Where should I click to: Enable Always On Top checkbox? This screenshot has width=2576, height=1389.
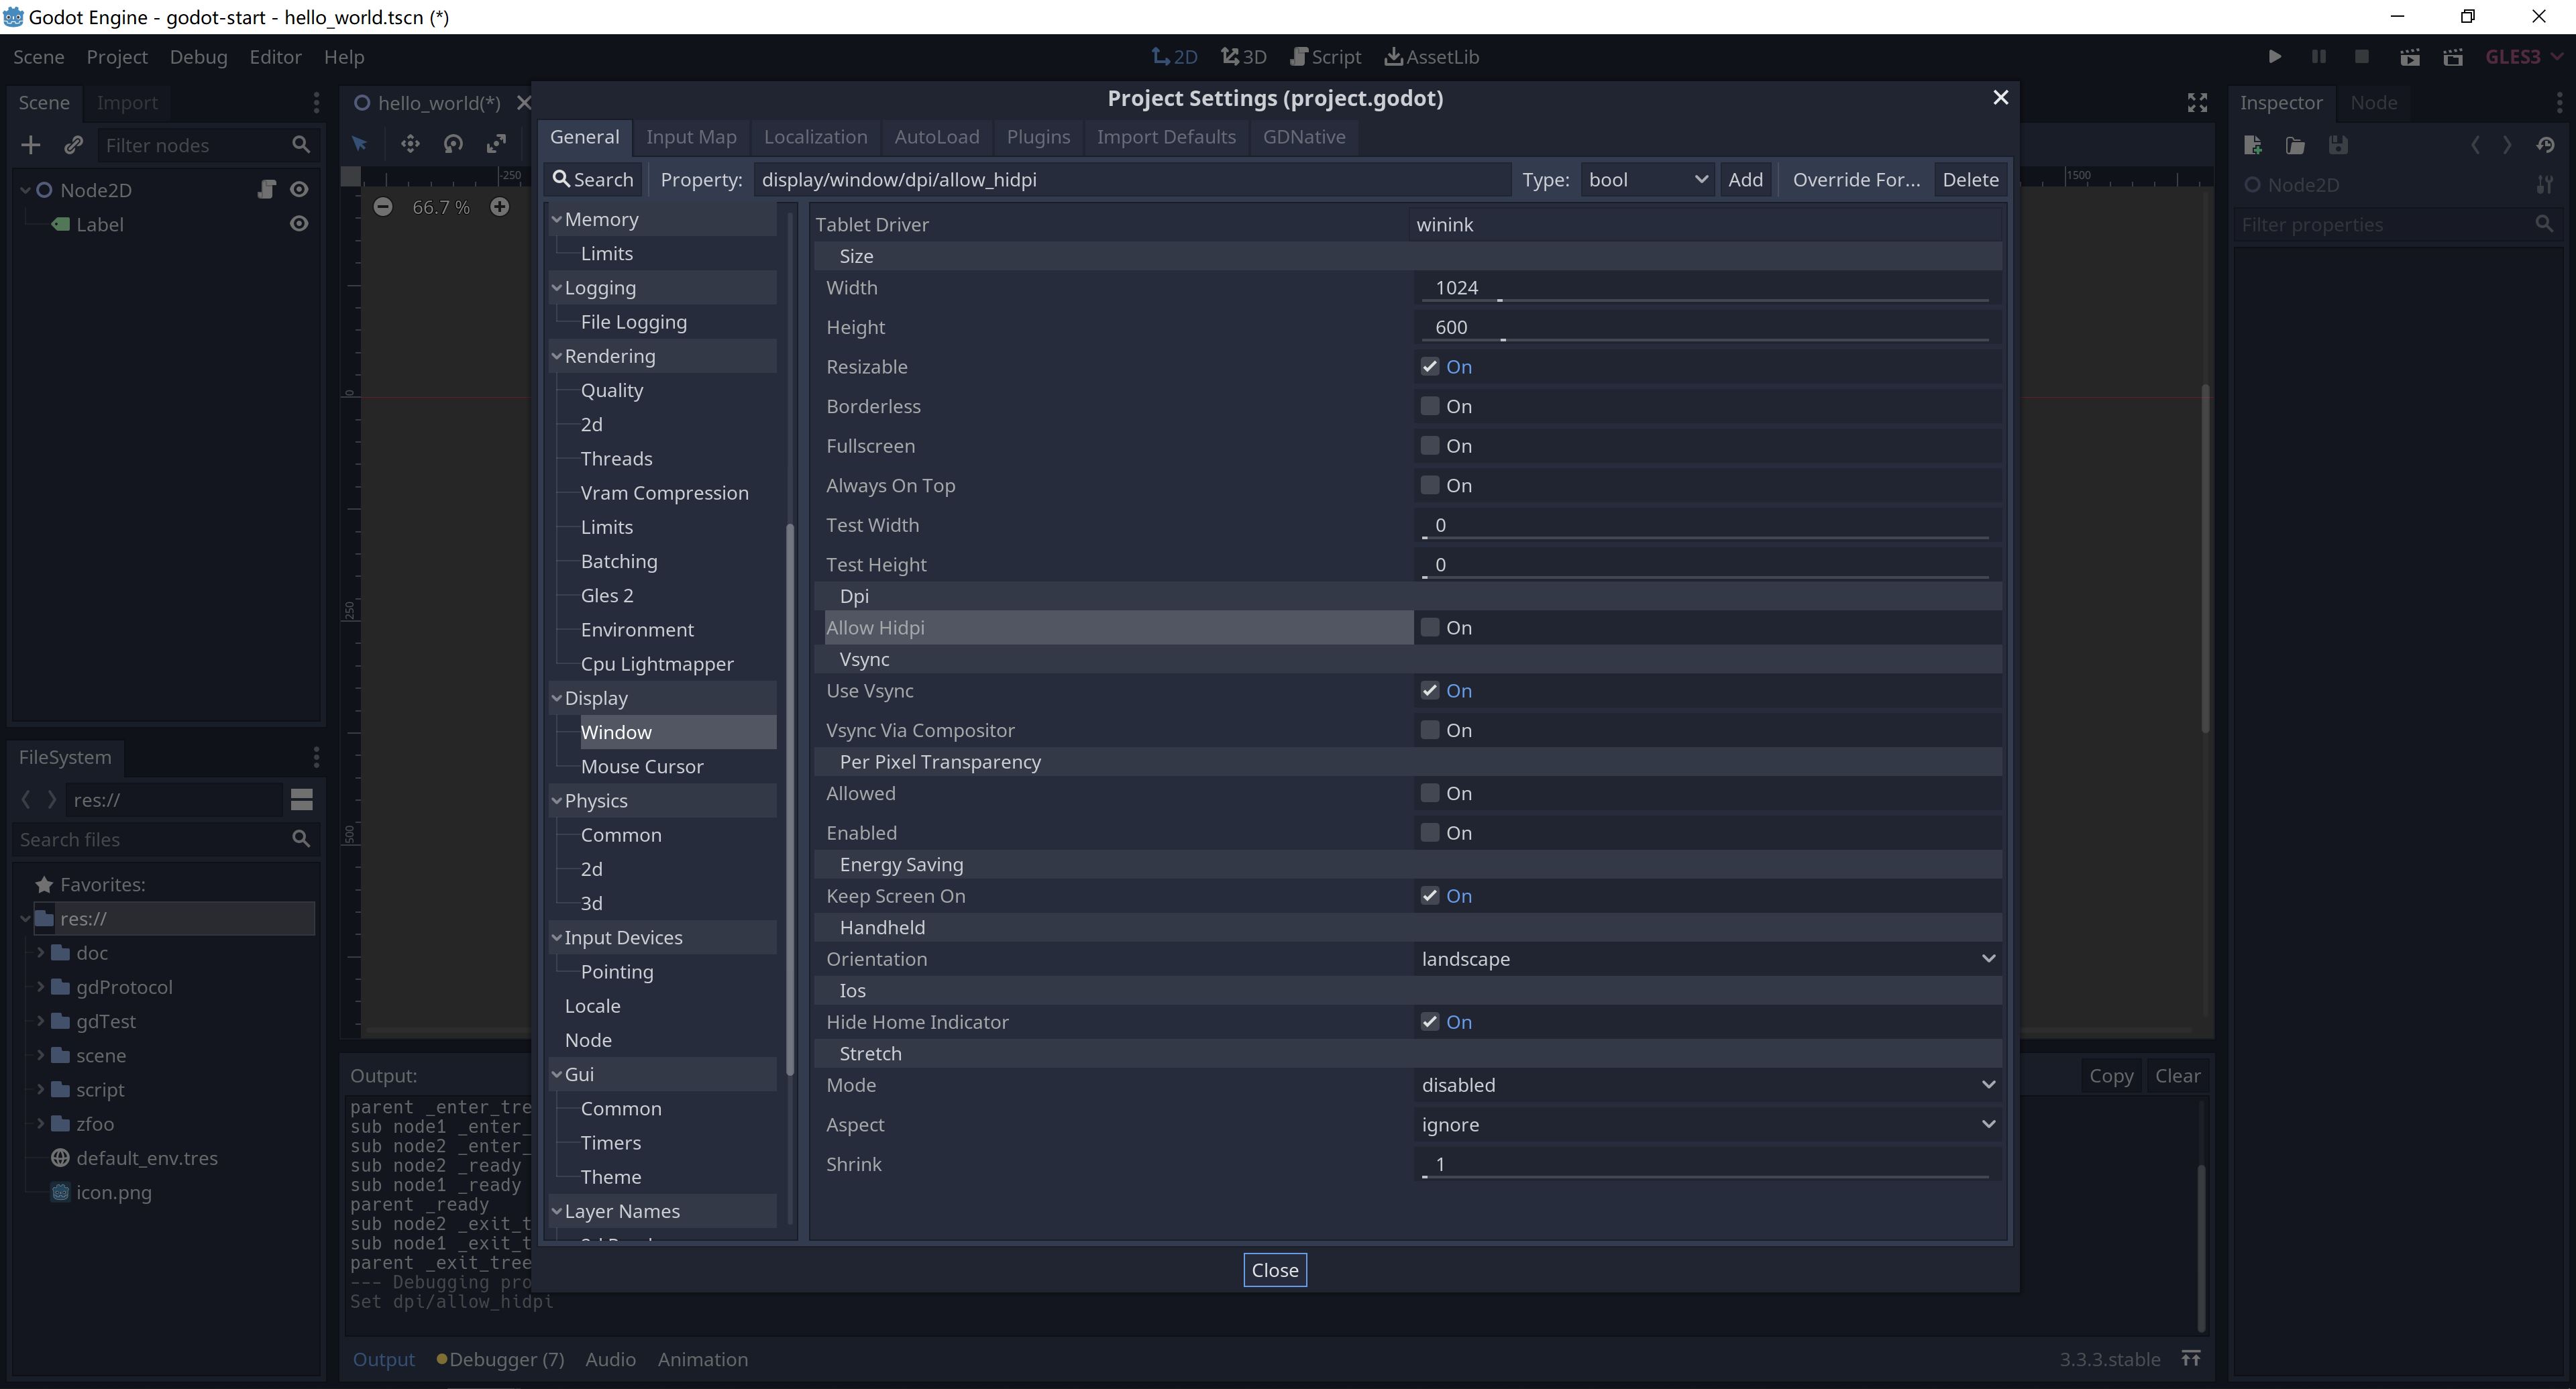[x=1430, y=485]
